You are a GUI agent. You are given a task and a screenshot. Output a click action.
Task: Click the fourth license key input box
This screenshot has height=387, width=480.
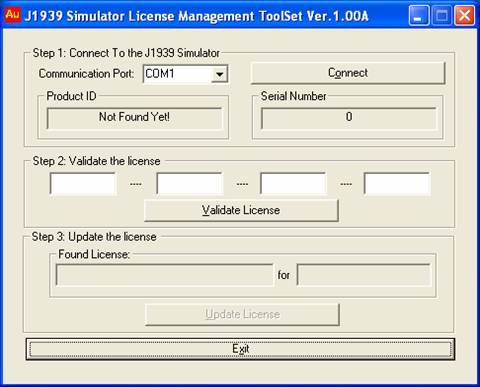(397, 183)
